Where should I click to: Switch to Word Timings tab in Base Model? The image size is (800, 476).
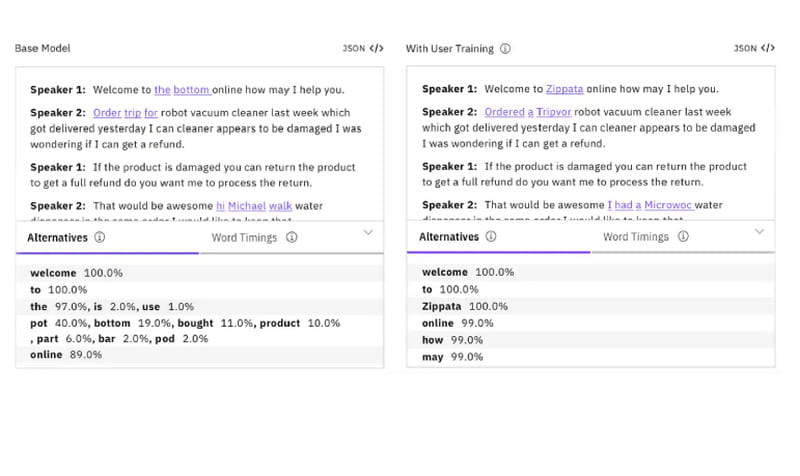click(x=244, y=238)
